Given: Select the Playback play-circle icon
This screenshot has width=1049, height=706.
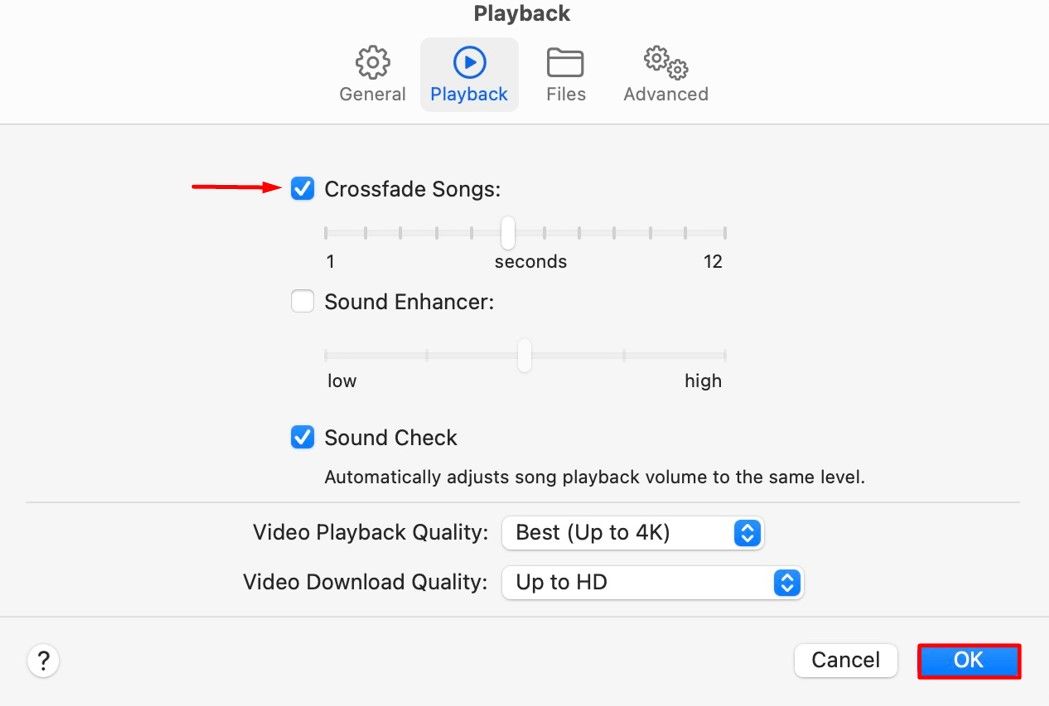Looking at the screenshot, I should 469,63.
